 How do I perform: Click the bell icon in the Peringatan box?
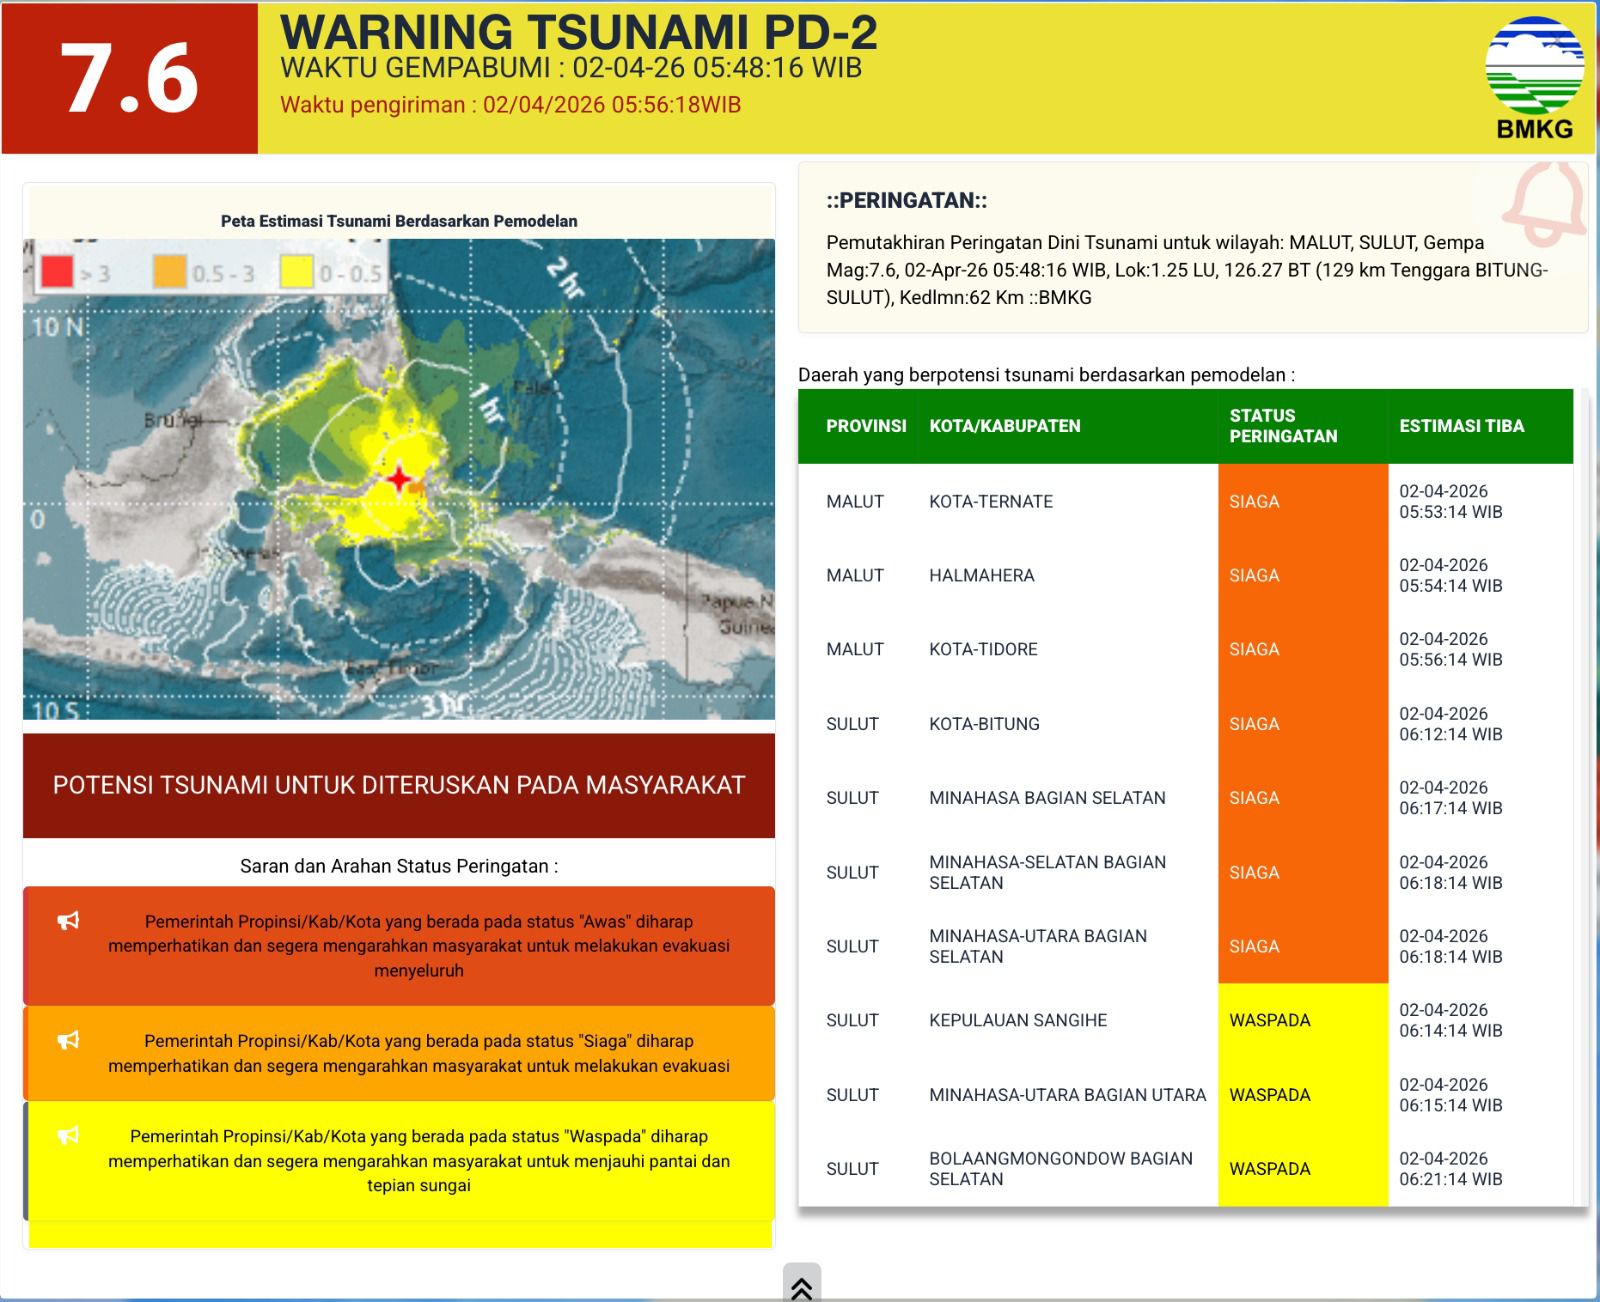1546,205
